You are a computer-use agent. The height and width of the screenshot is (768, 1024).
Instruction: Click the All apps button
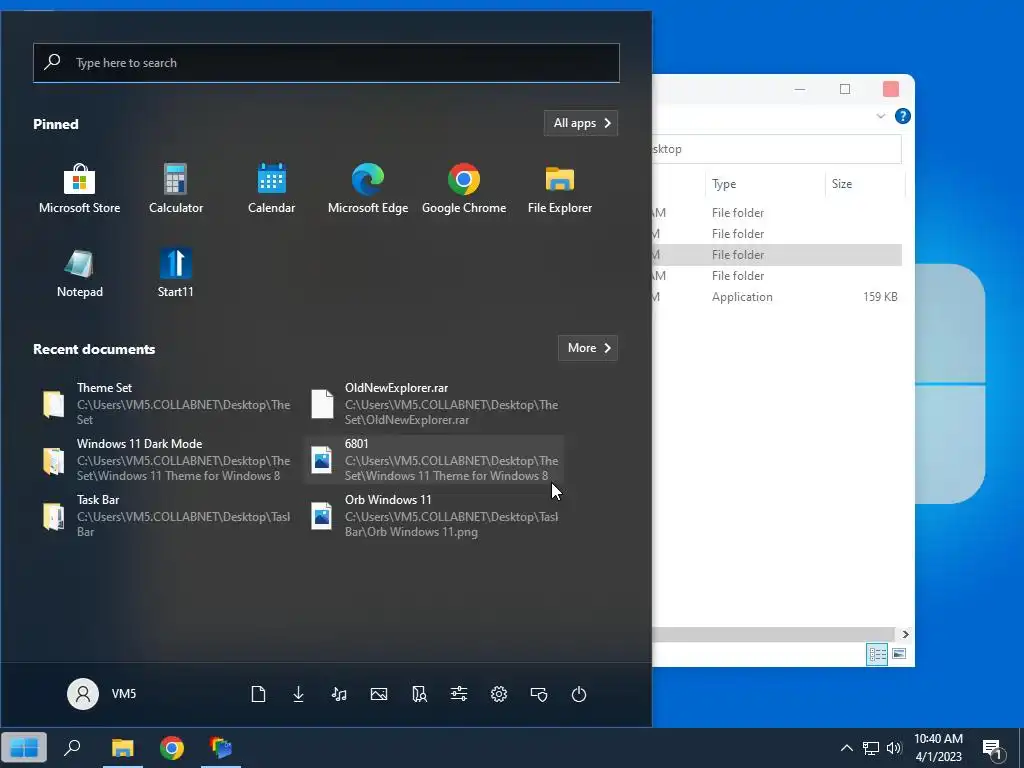point(581,123)
